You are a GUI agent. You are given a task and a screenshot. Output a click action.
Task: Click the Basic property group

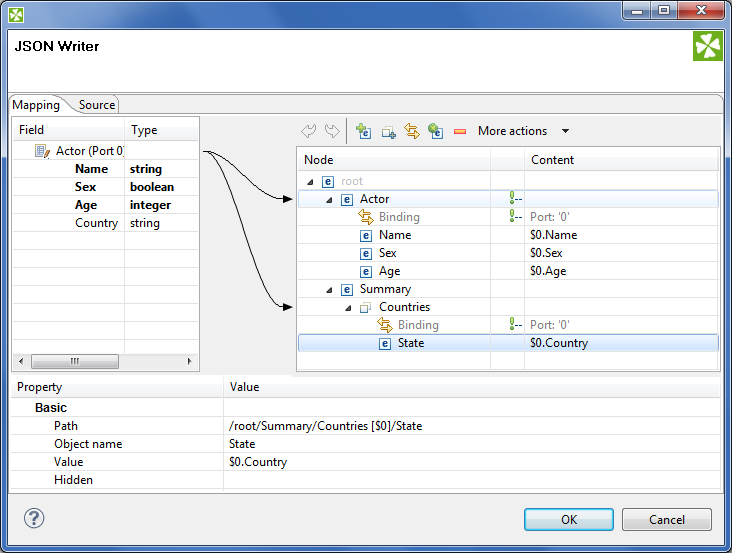pyautogui.click(x=51, y=408)
